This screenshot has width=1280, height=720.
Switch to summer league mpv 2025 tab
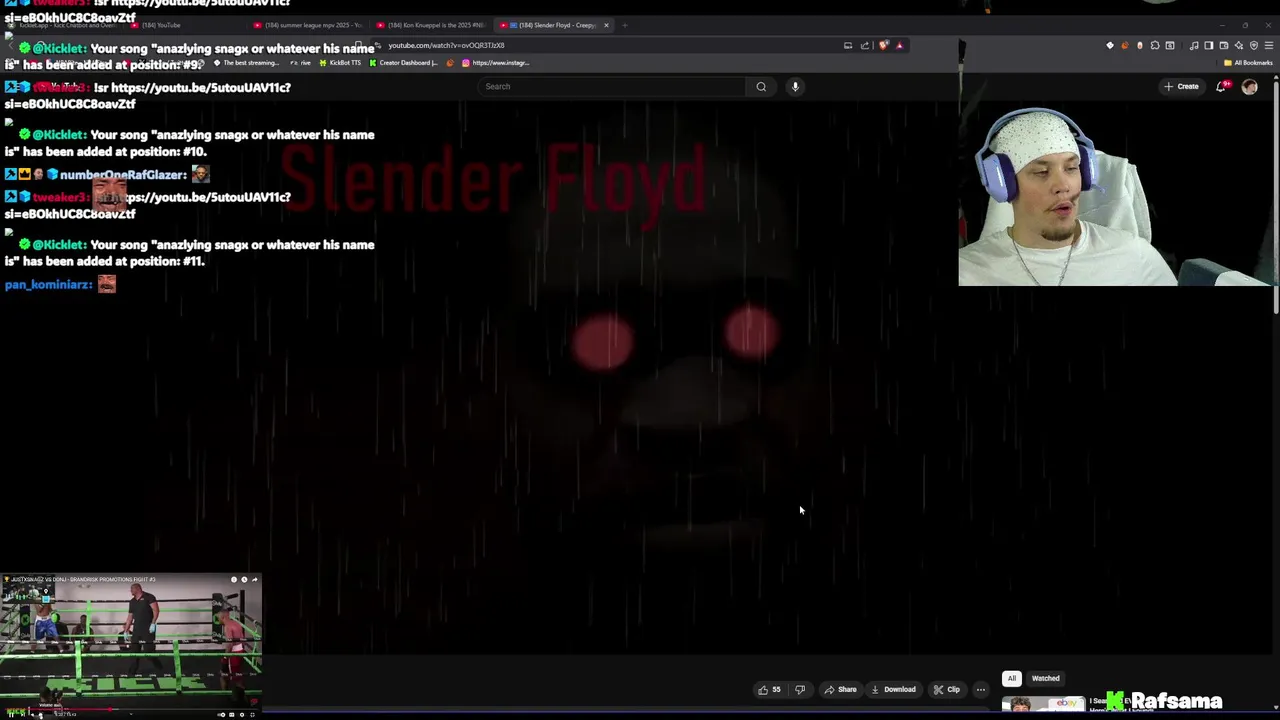click(308, 25)
